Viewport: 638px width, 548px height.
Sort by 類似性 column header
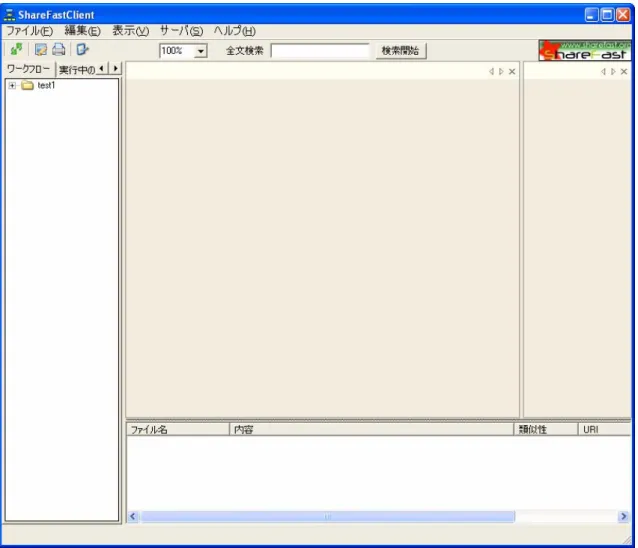[546, 429]
